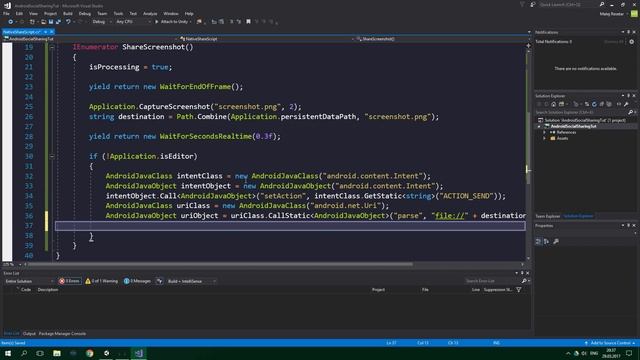The image size is (640, 360).
Task: Open the Build + IntelliSense dropdown
Action: (x=192, y=281)
